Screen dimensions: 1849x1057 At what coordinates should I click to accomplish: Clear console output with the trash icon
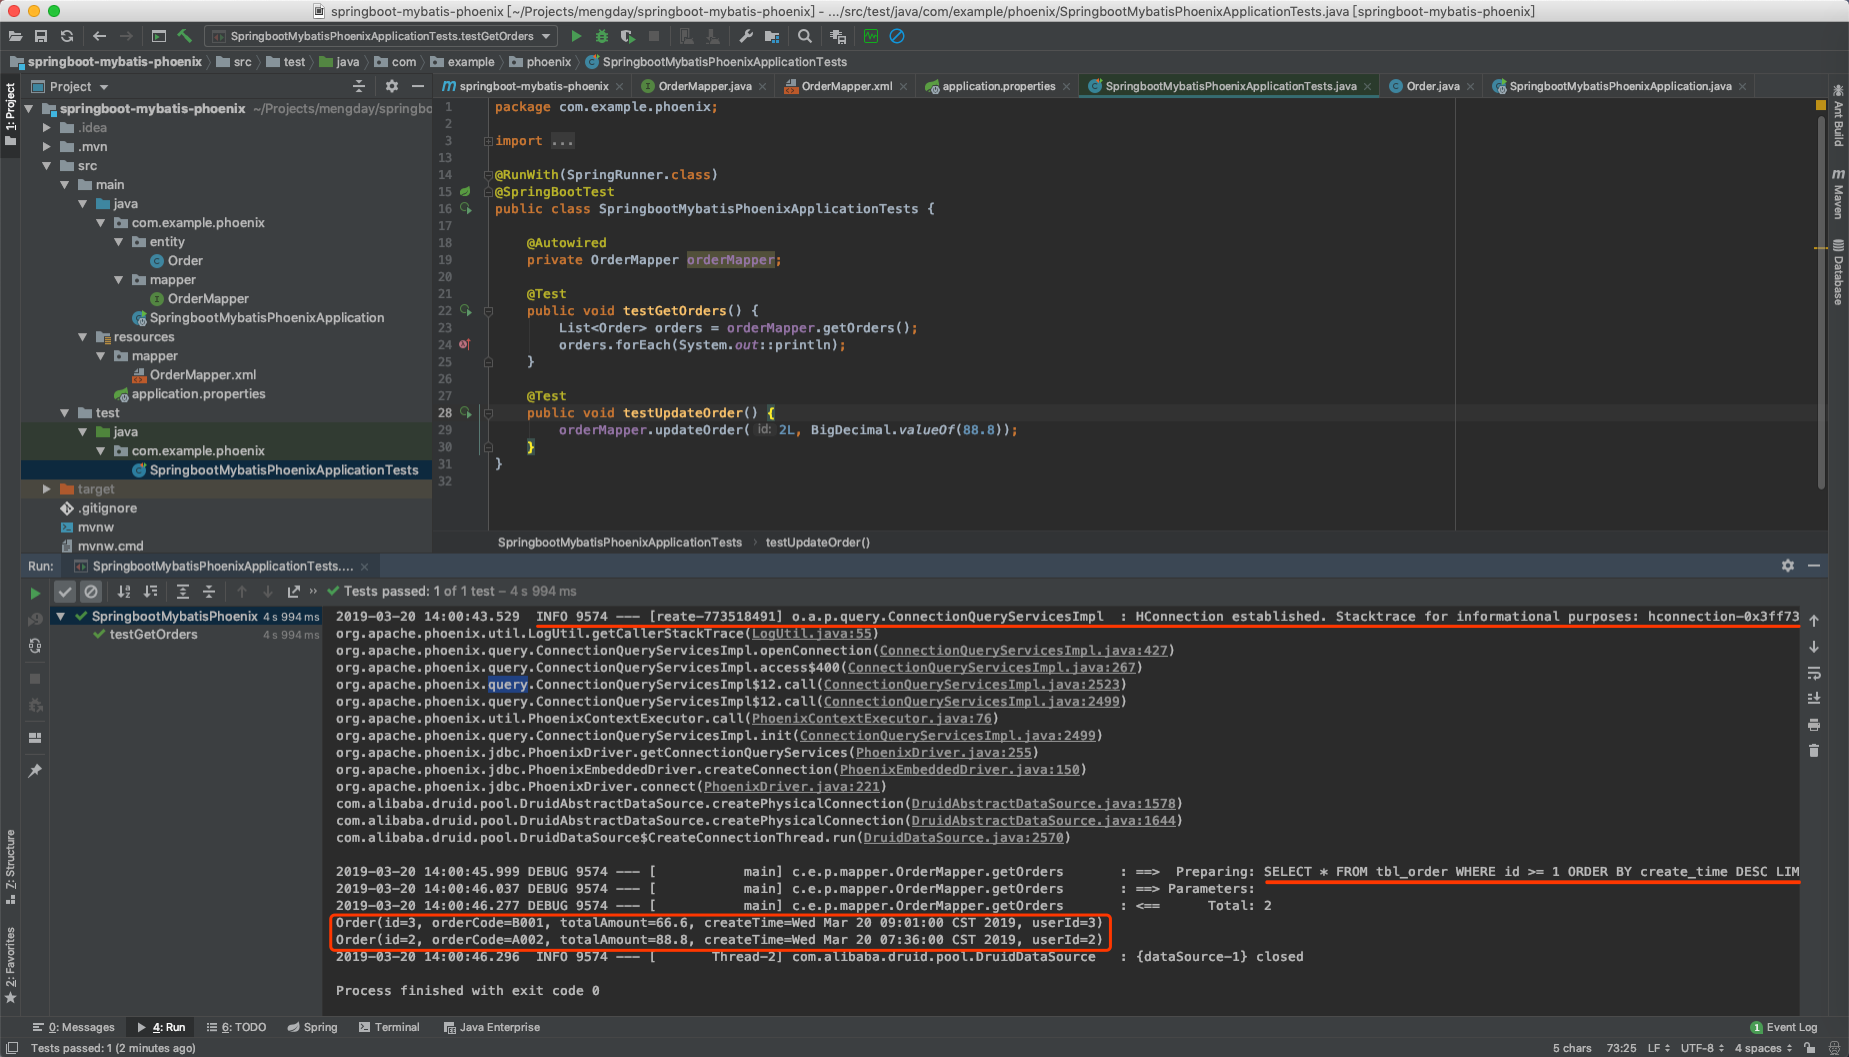coord(1814,750)
